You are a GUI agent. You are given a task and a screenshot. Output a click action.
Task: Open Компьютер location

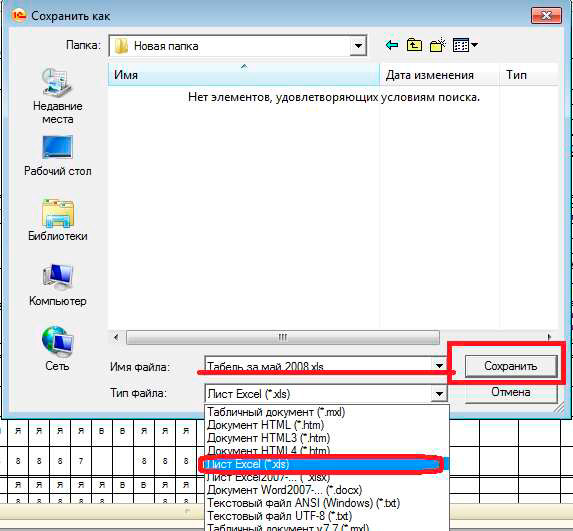(x=58, y=285)
